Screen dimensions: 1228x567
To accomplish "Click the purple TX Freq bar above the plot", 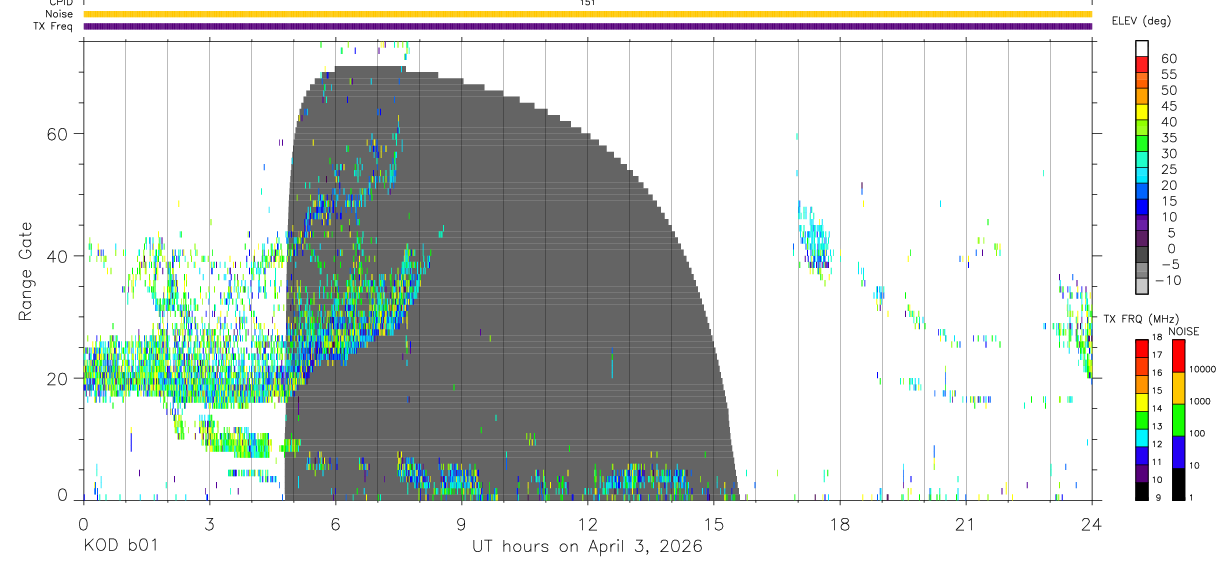I will click(x=587, y=26).
